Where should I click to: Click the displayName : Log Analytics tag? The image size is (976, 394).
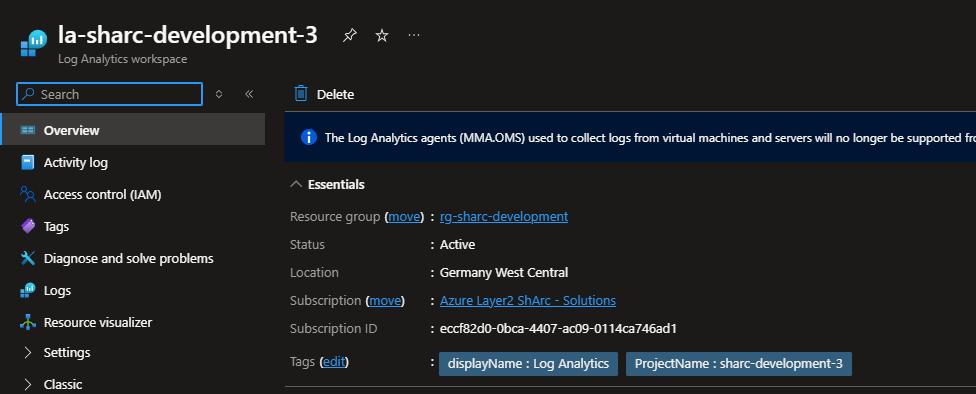(528, 364)
